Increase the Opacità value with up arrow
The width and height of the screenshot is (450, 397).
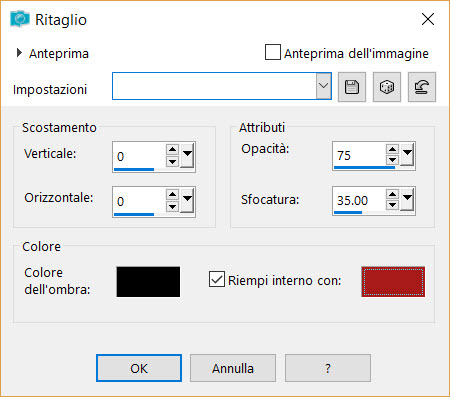[392, 149]
